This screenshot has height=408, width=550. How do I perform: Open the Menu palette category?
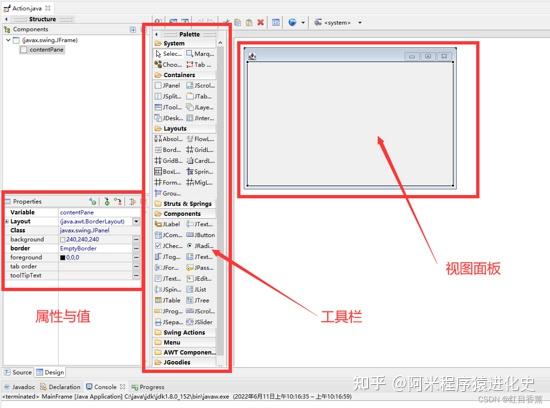(x=185, y=342)
